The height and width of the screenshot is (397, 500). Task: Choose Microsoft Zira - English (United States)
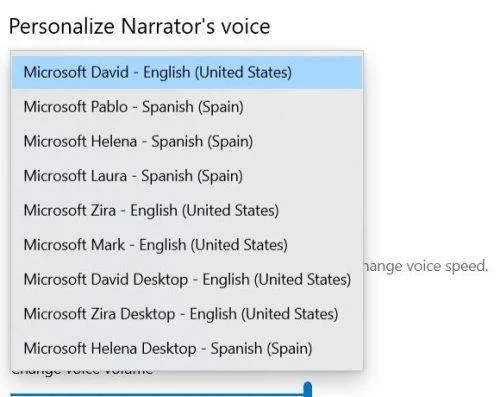(187, 210)
